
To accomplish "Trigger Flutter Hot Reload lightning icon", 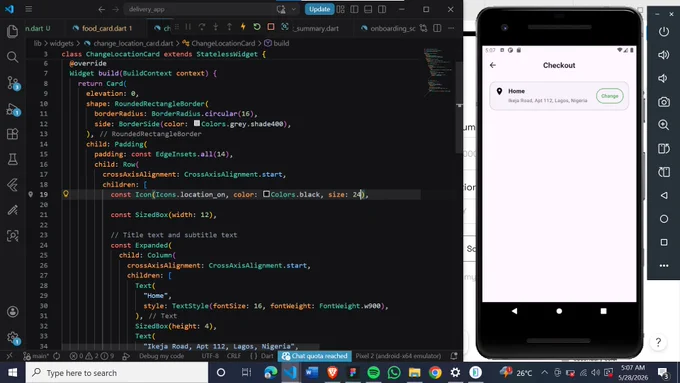I will click(x=243, y=27).
